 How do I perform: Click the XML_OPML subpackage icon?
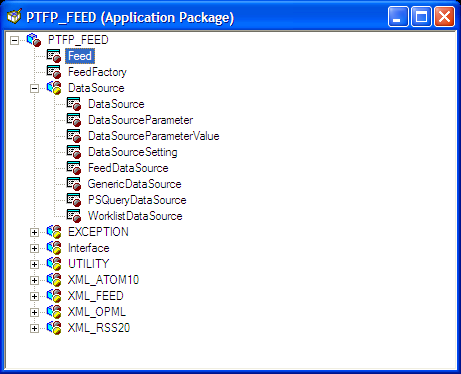click(54, 312)
